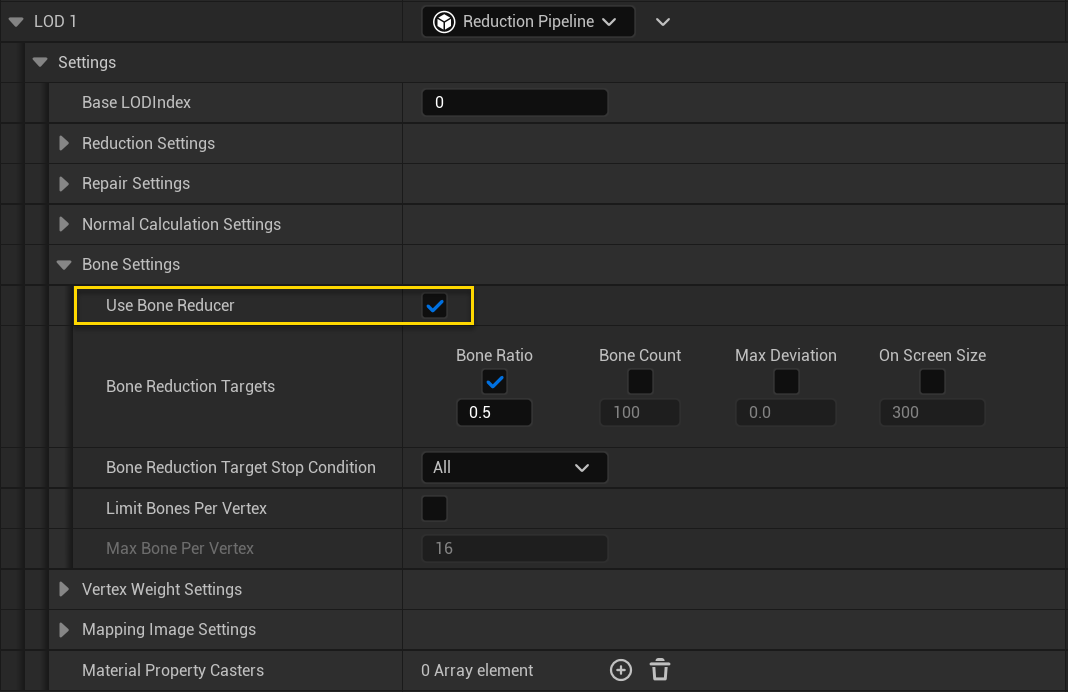The width and height of the screenshot is (1068, 692).
Task: Click the Bone Ratio 0.5 value field
Action: [494, 412]
